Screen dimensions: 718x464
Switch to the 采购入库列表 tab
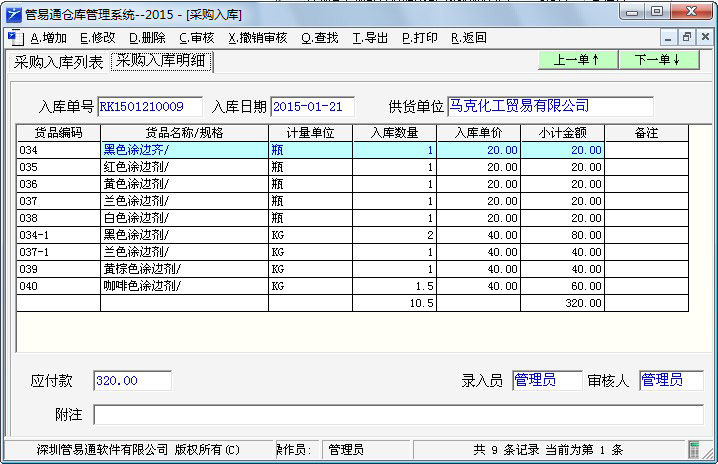click(x=57, y=62)
